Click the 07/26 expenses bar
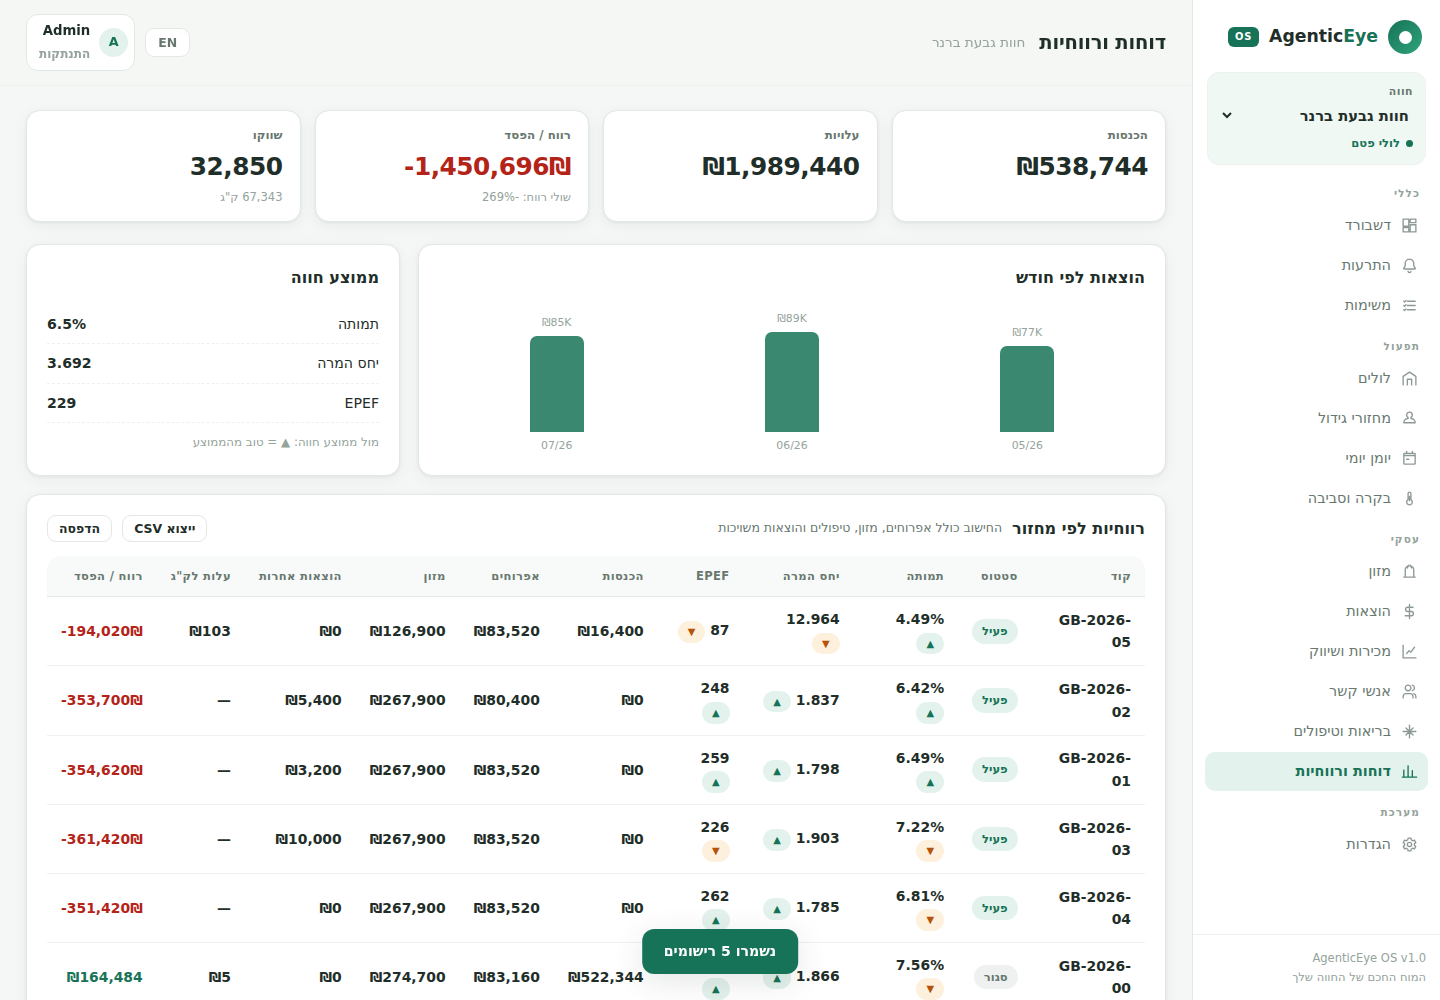The width and height of the screenshot is (1440, 1000). (557, 384)
